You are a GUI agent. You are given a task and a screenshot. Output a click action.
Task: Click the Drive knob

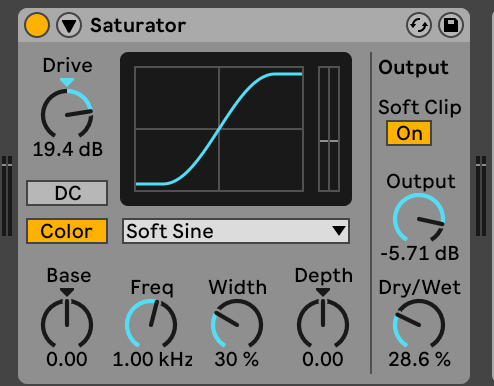(x=67, y=113)
